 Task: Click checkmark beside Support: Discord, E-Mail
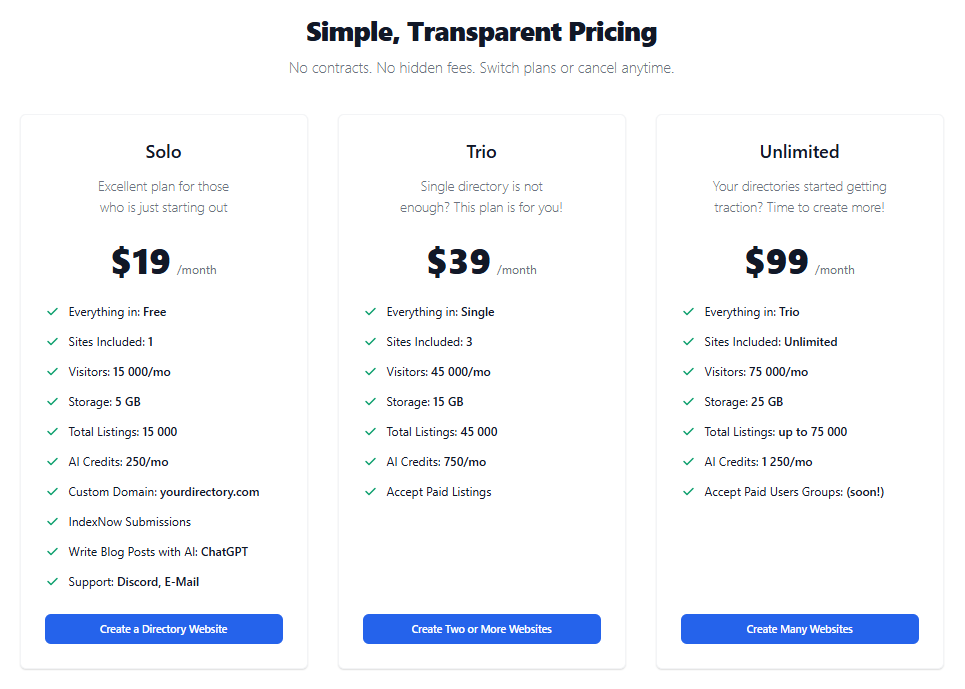point(52,582)
